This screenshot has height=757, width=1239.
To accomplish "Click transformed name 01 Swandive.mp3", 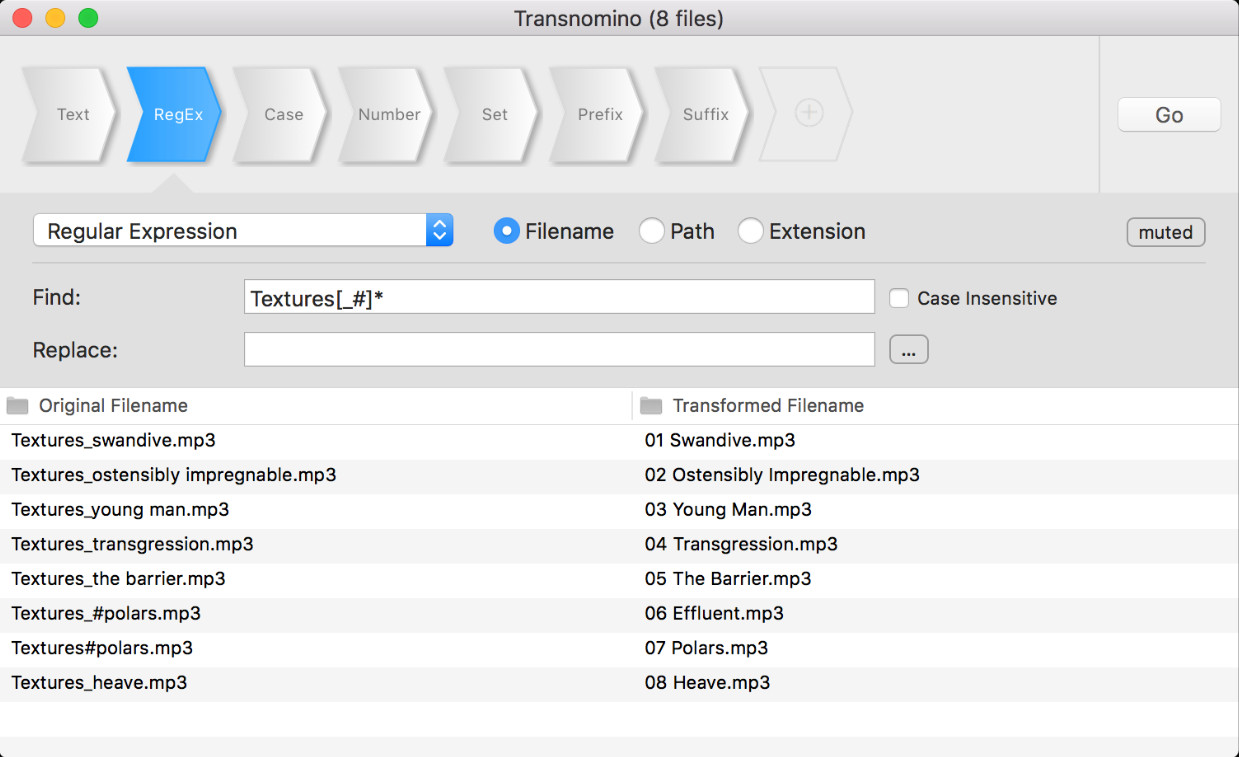I will [720, 440].
